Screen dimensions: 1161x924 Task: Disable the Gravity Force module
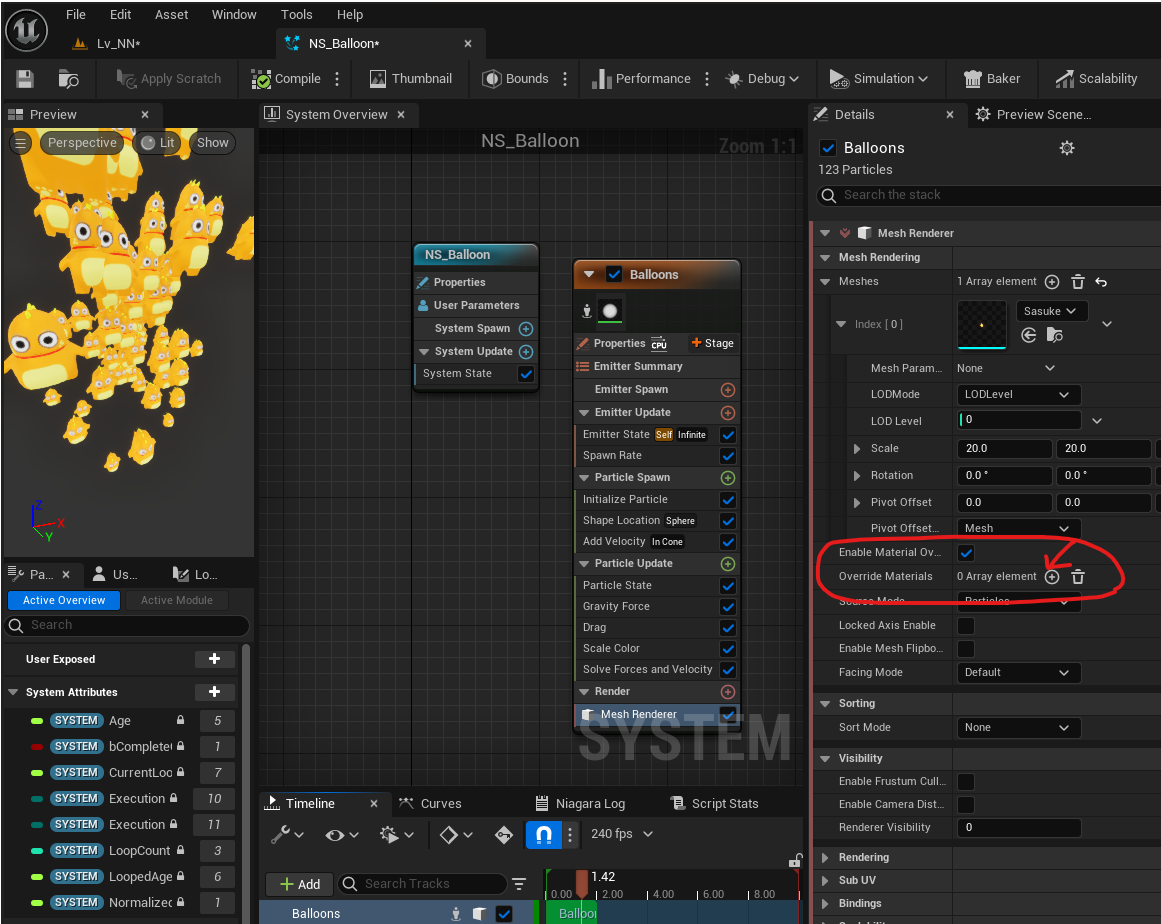[x=728, y=607]
